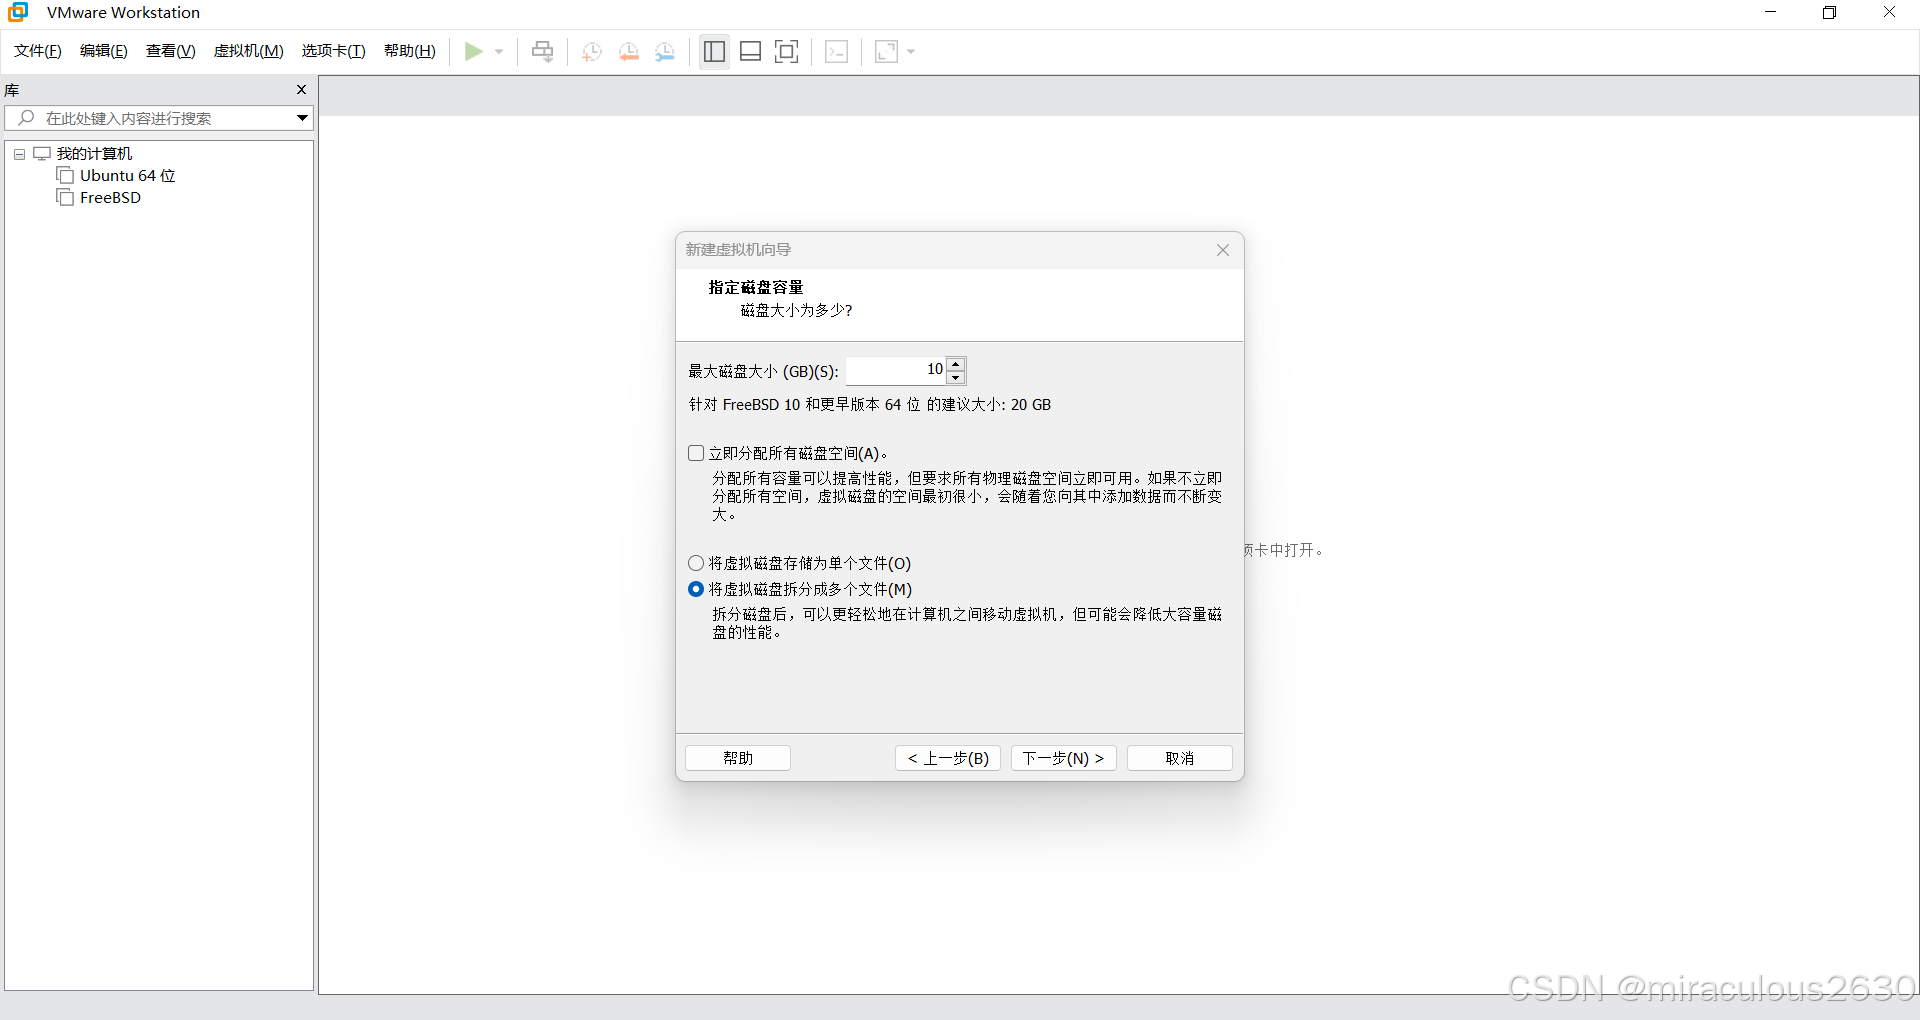
Task: Open the 选项卡(T) menu
Action: 334,51
